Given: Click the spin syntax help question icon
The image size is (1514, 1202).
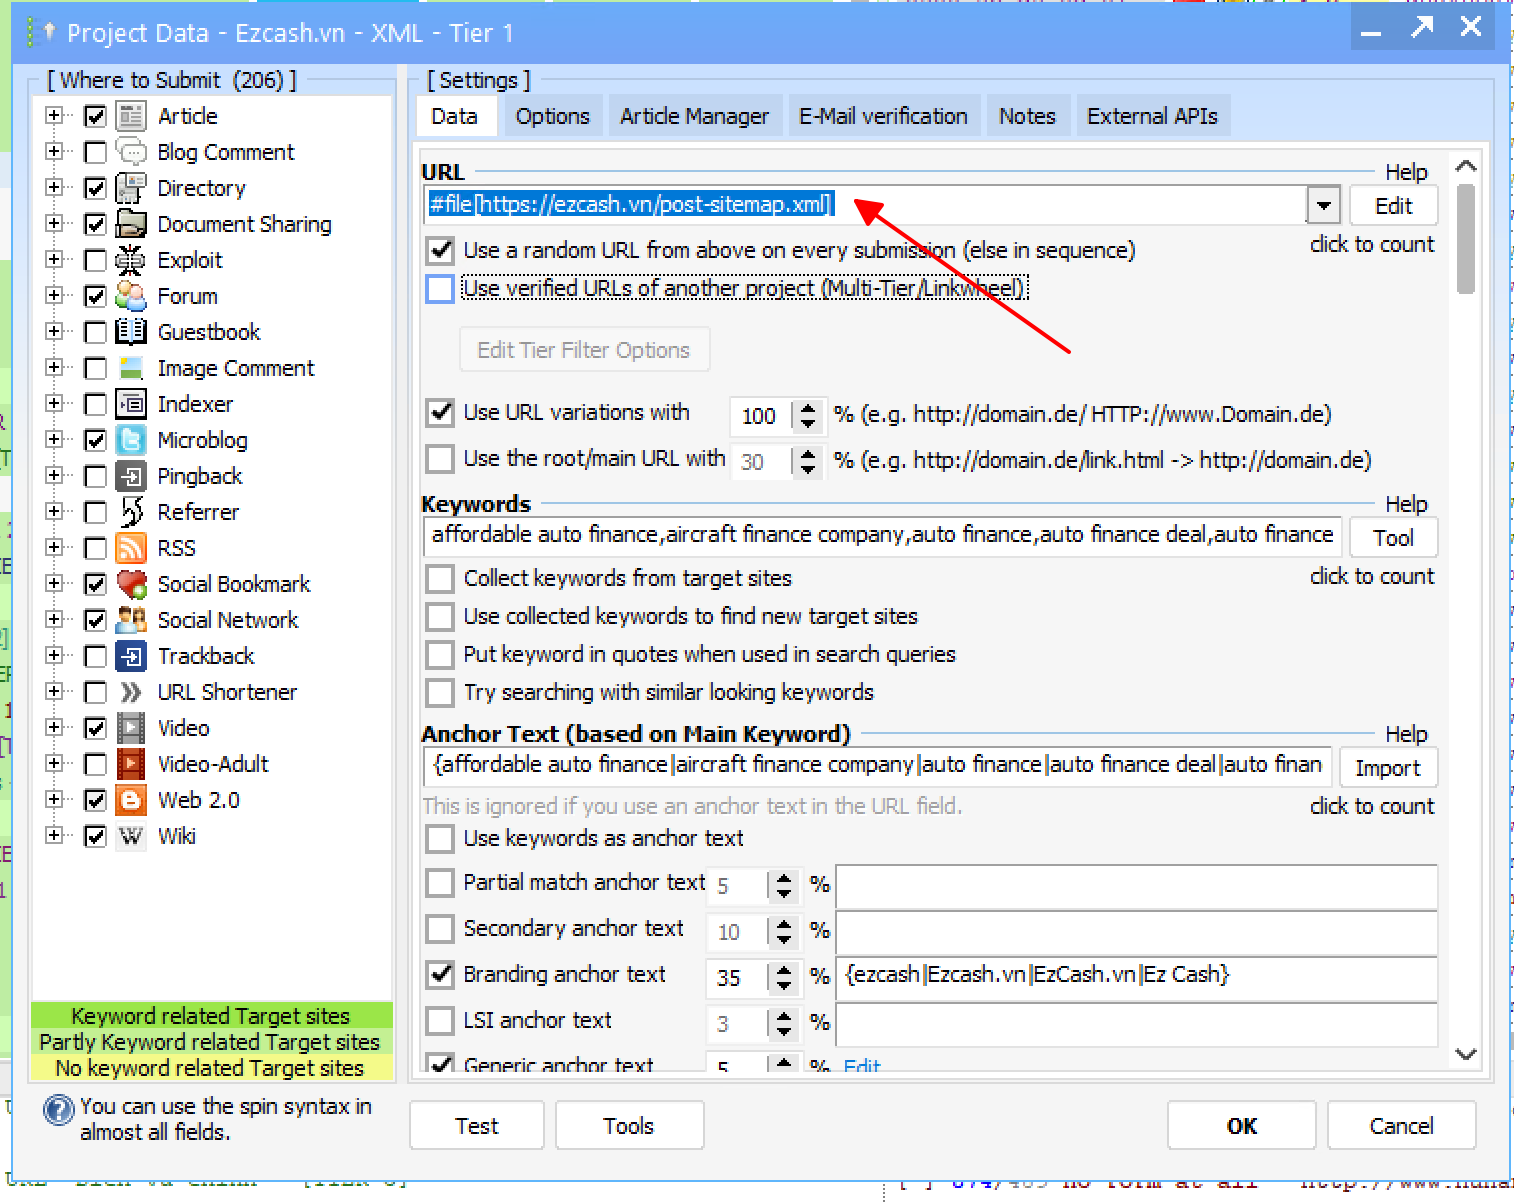Looking at the screenshot, I should (59, 1110).
